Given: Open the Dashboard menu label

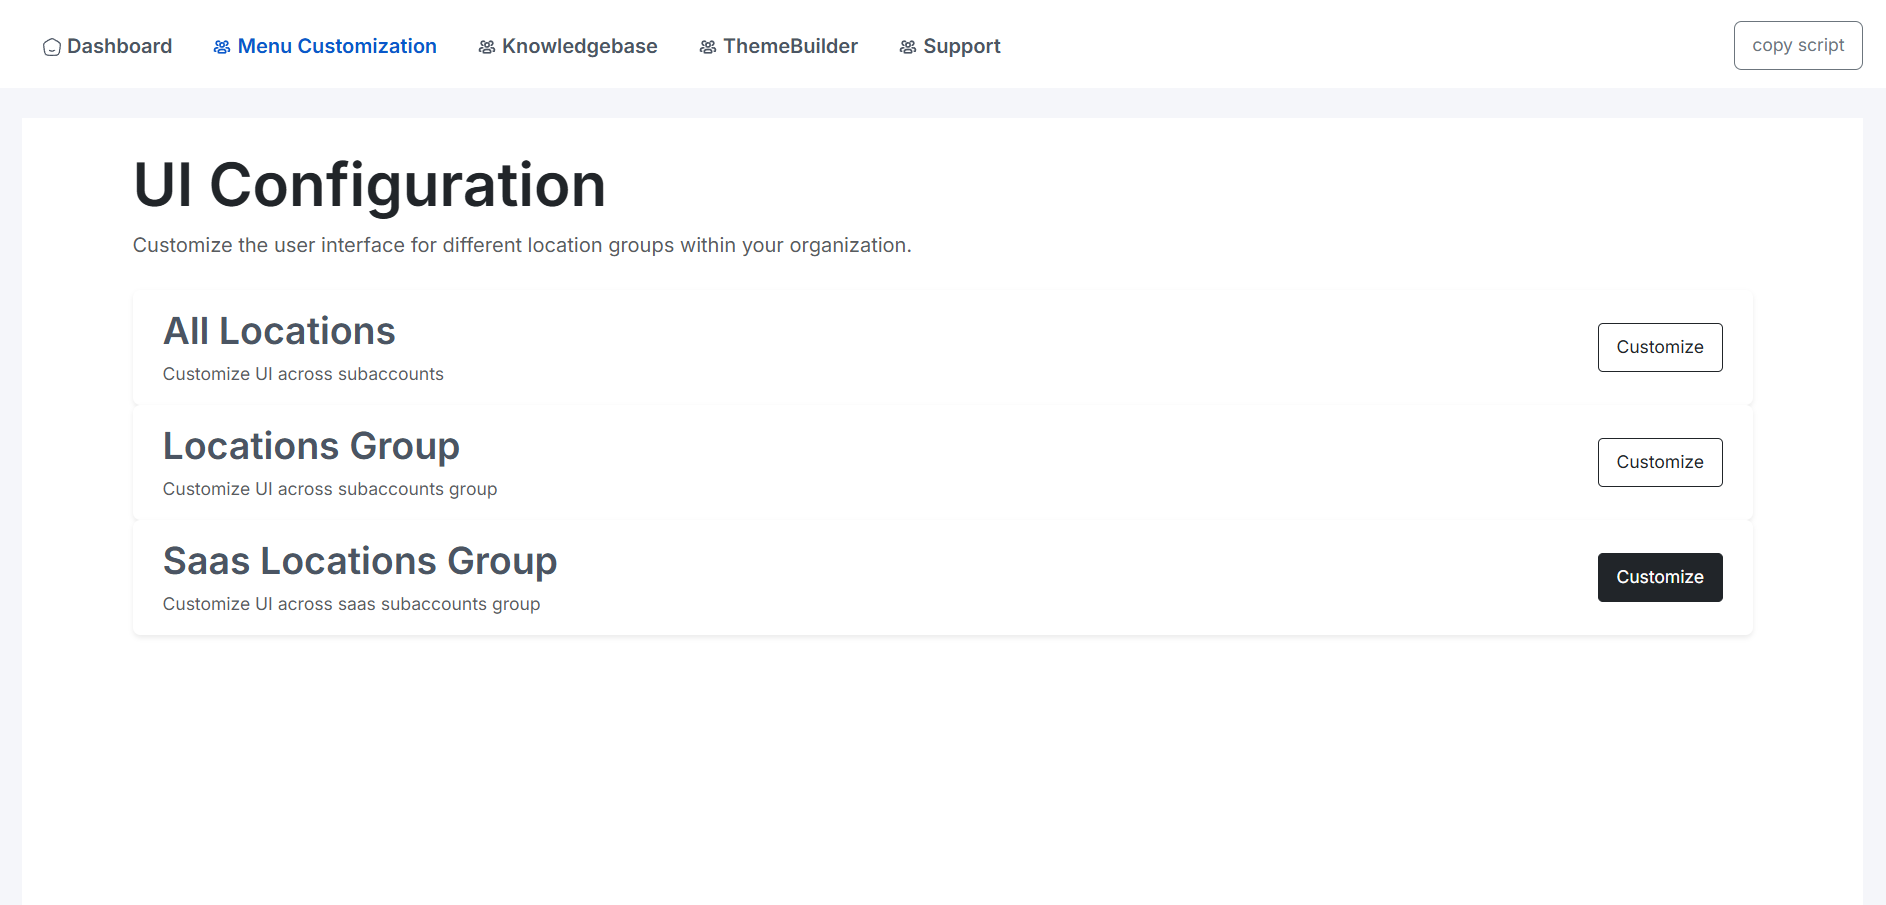Looking at the screenshot, I should (x=119, y=46).
